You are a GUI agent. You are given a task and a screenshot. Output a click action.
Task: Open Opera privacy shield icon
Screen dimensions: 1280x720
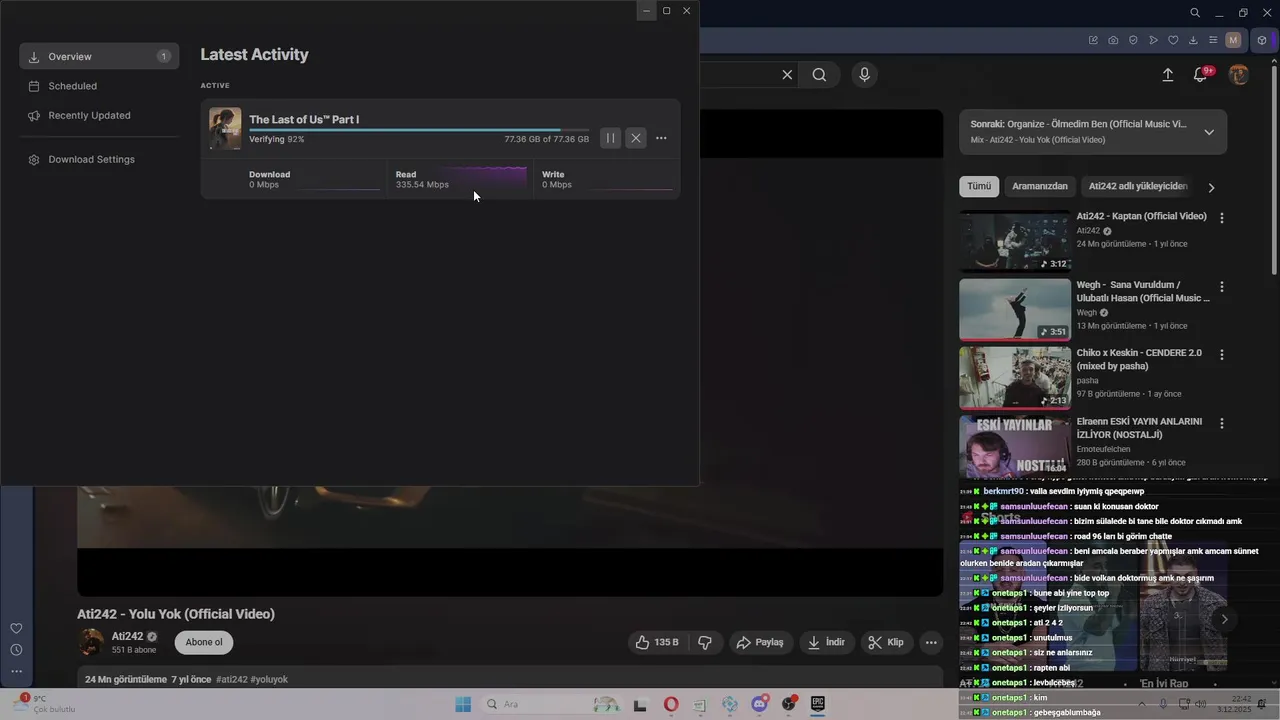(x=1133, y=40)
